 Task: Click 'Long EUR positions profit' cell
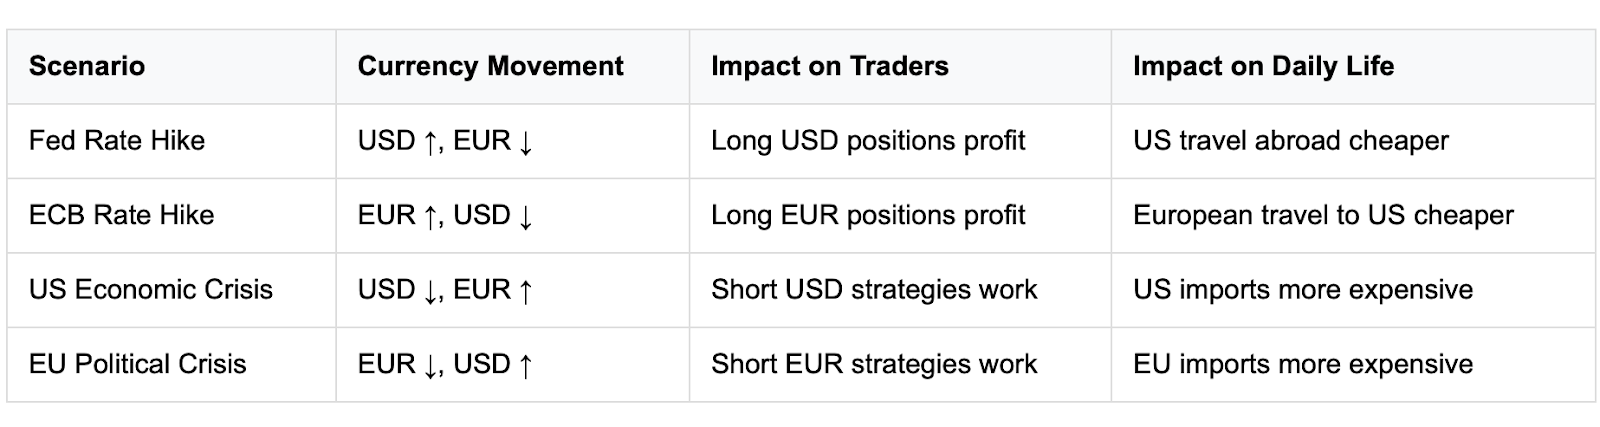[x=900, y=215]
